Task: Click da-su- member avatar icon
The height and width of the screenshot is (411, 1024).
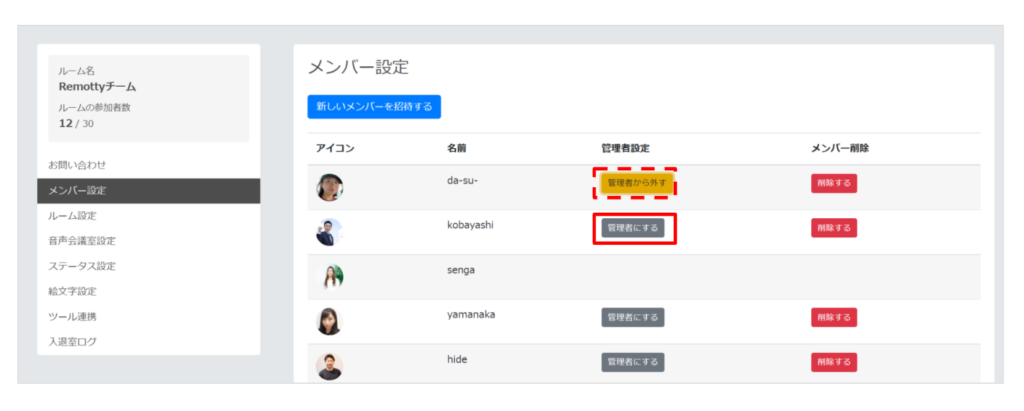Action: [x=330, y=188]
